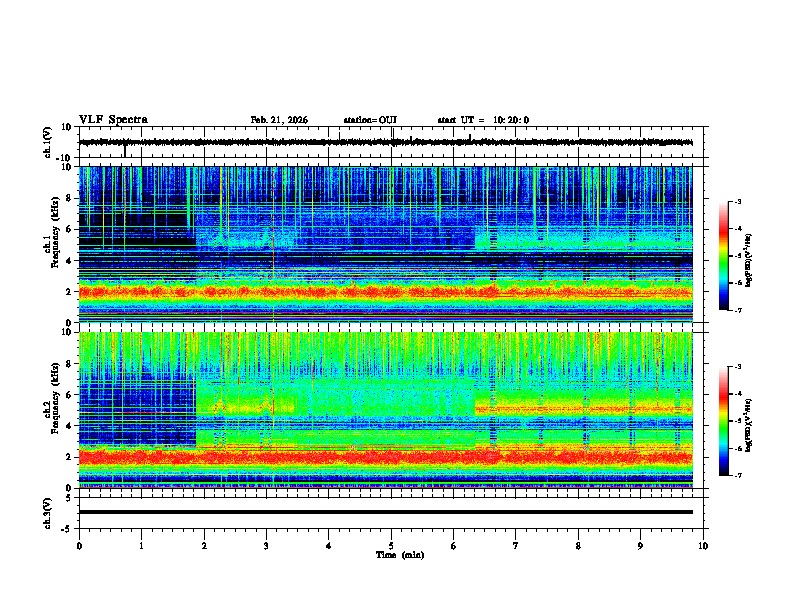Click the time axis tick label "2"

204,546
